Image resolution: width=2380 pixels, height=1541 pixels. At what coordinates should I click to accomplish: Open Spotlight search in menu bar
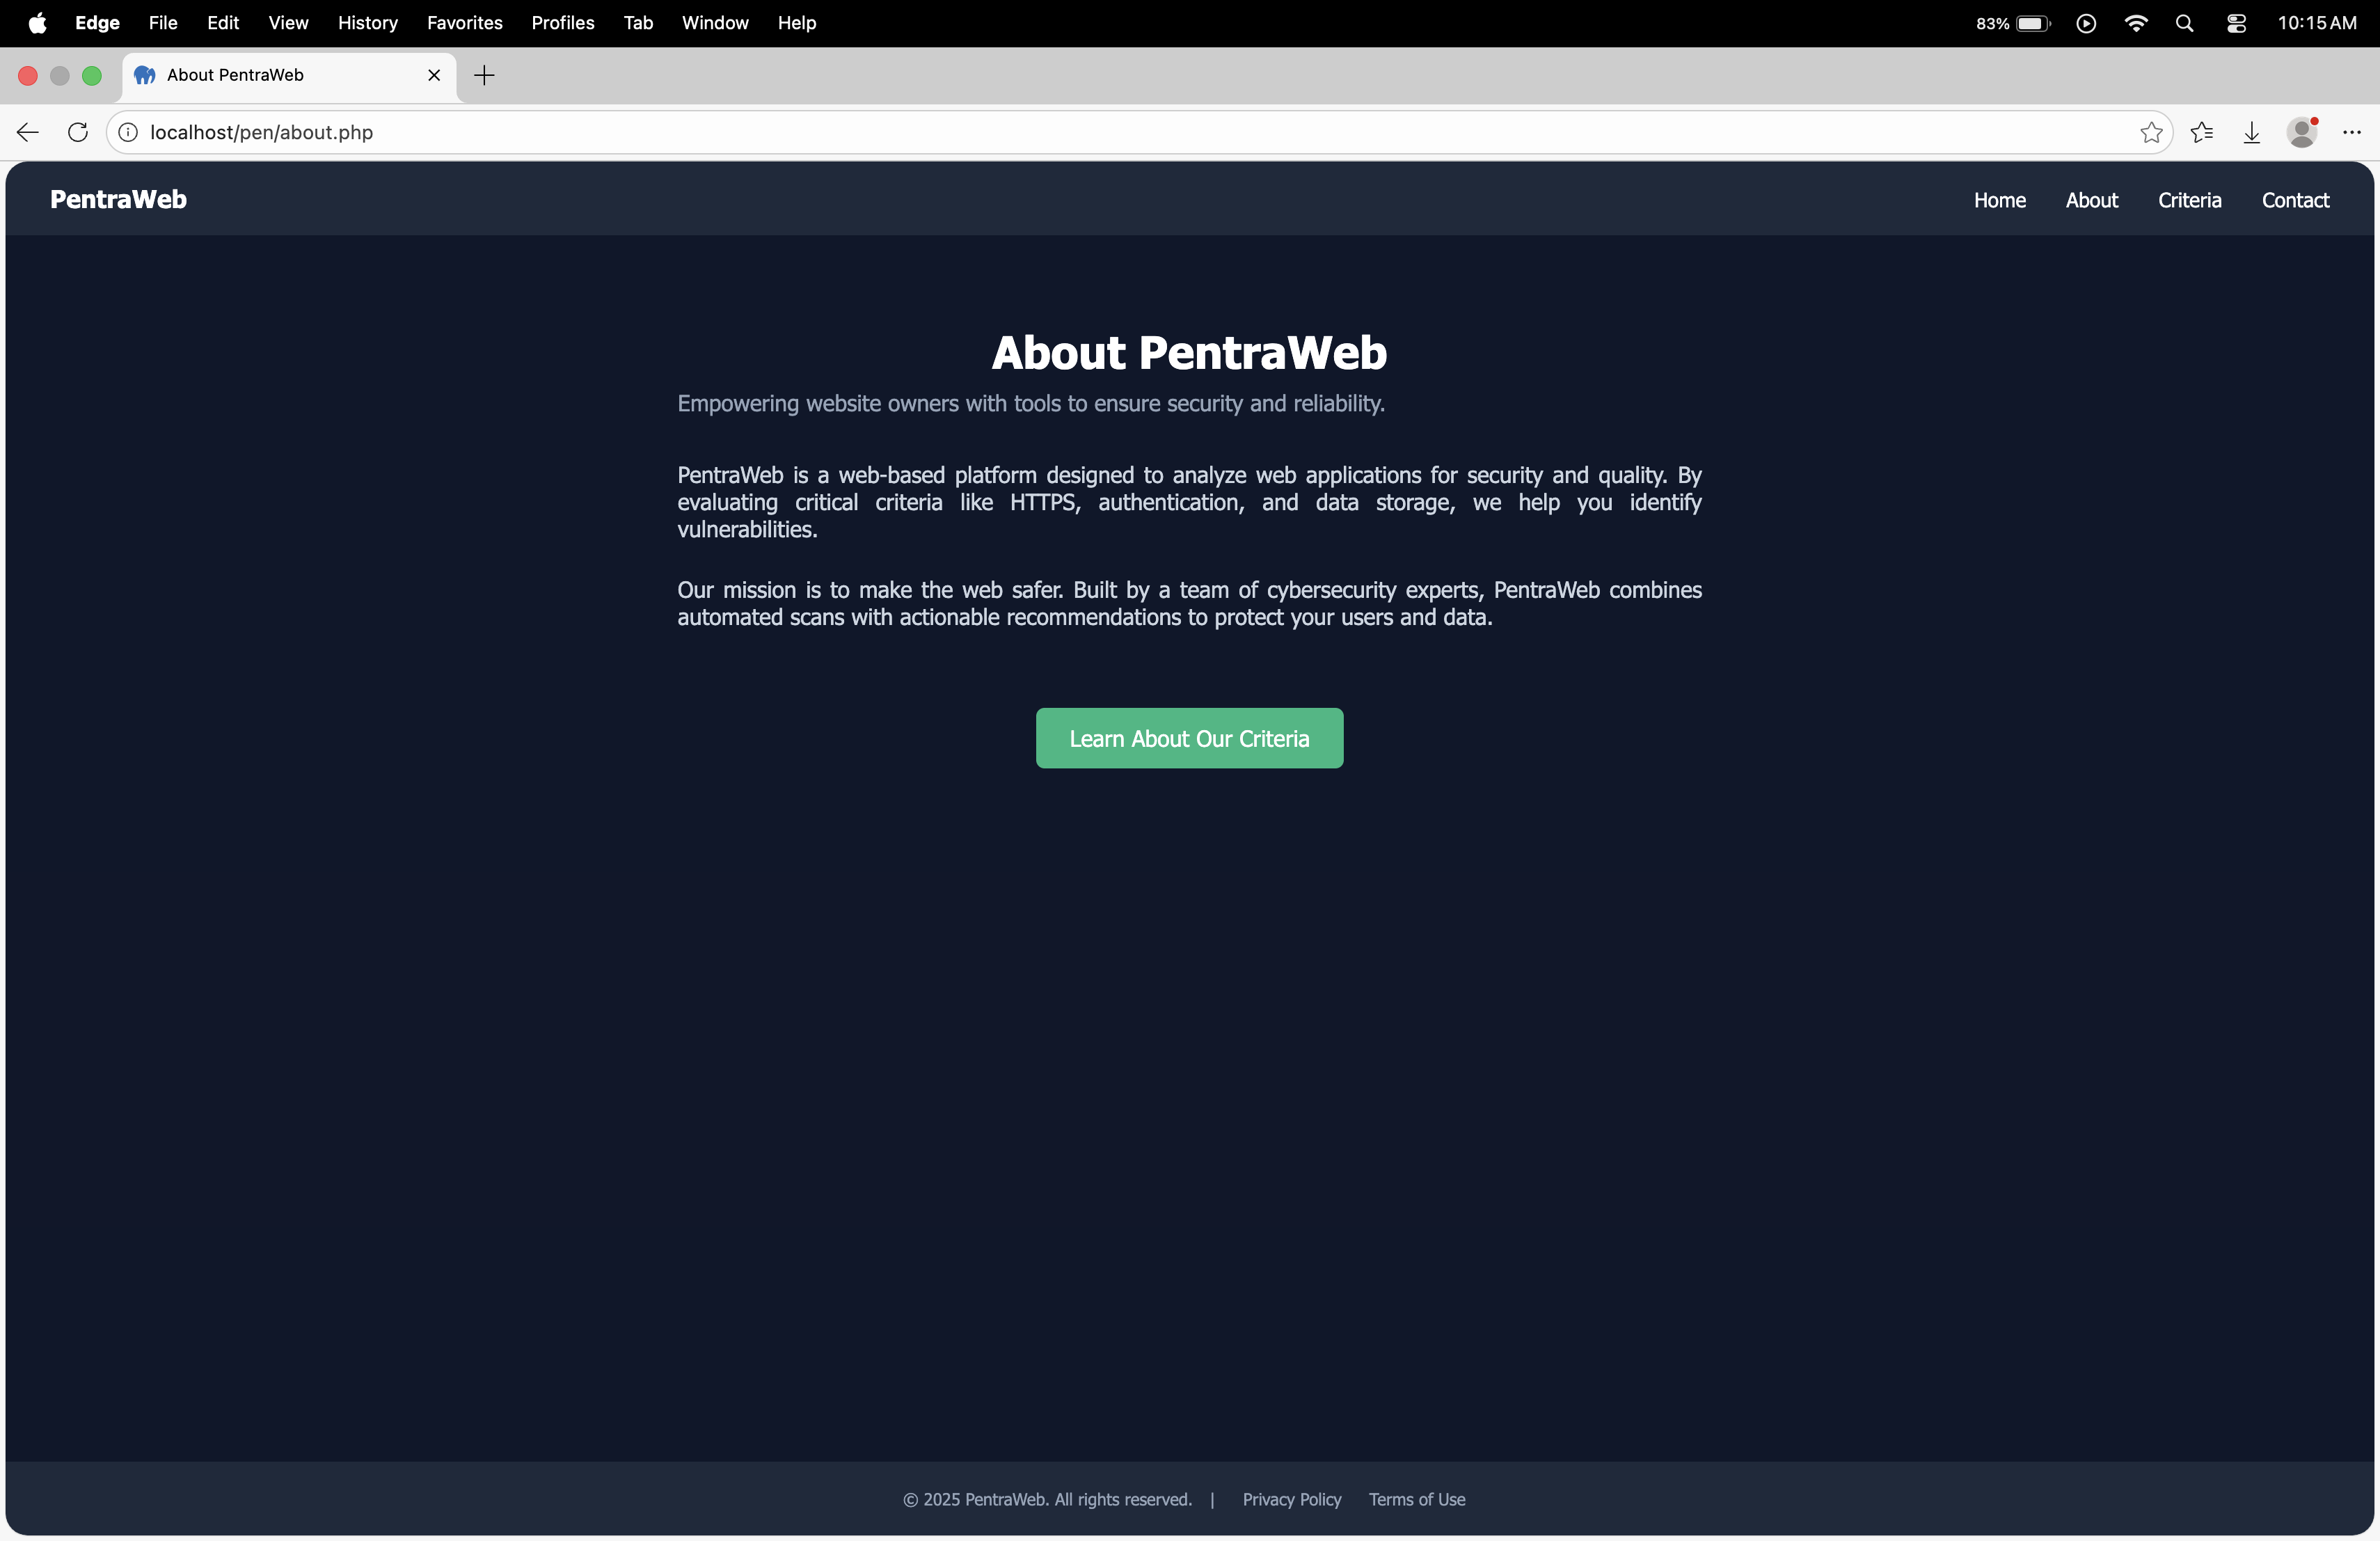2184,23
